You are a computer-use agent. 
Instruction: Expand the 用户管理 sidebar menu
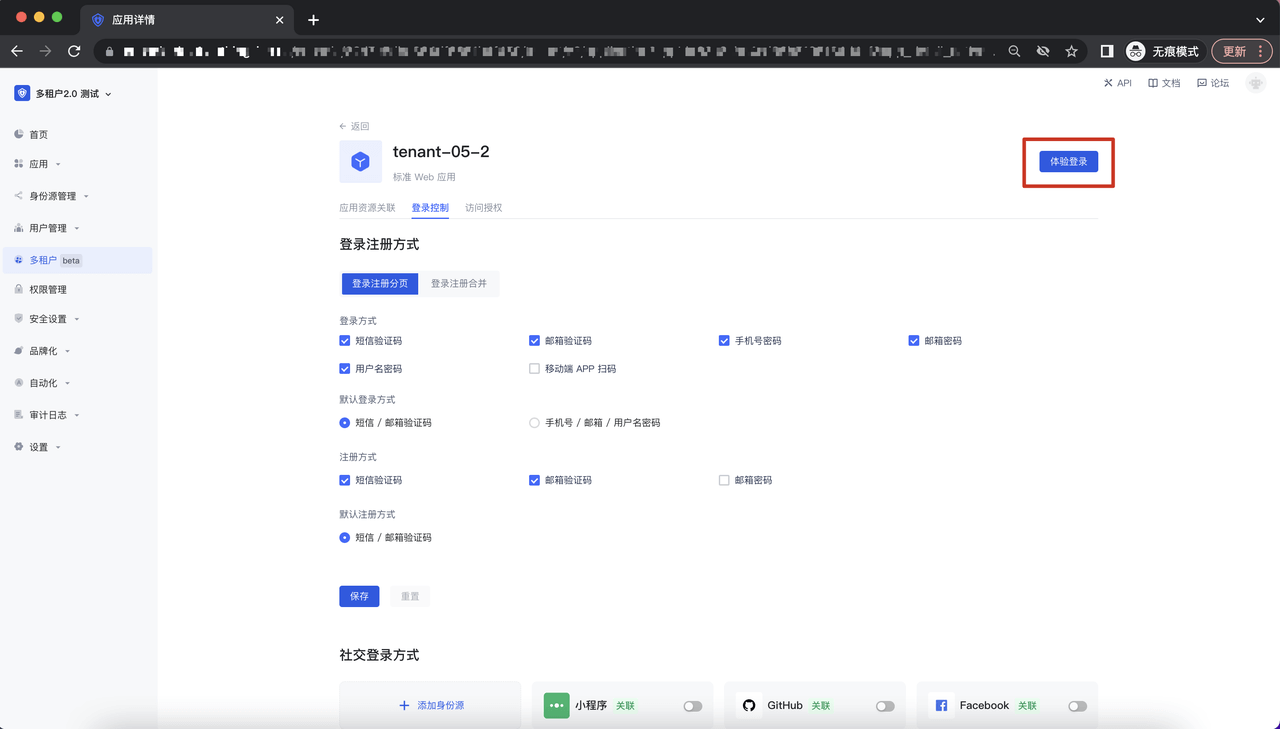52,228
